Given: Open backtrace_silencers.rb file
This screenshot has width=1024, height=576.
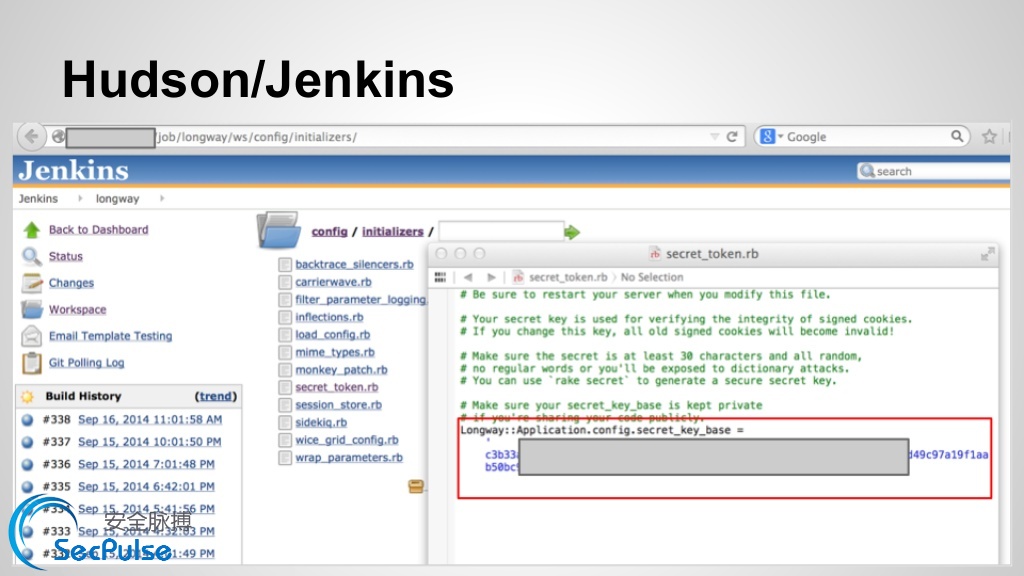Looking at the screenshot, I should tap(354, 264).
